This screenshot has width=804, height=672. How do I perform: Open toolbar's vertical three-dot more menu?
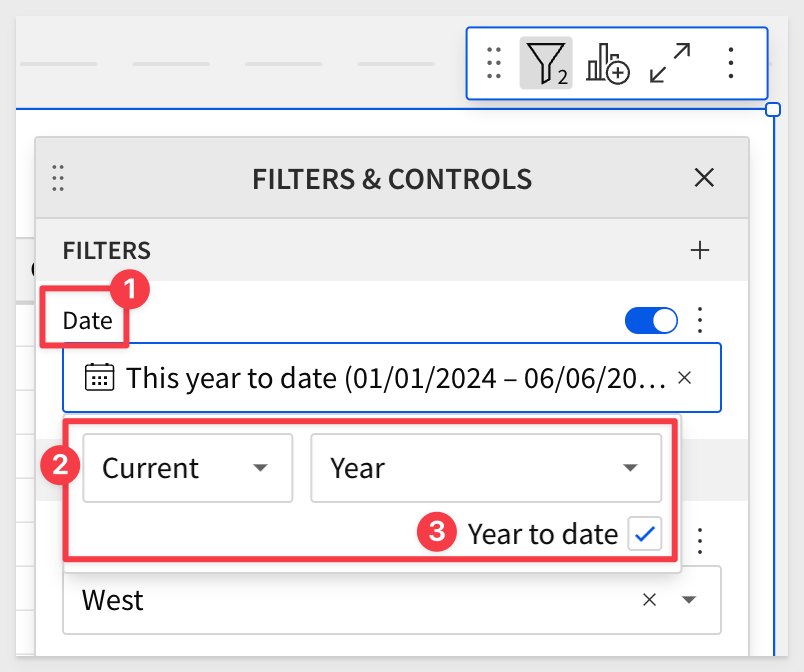tap(731, 63)
